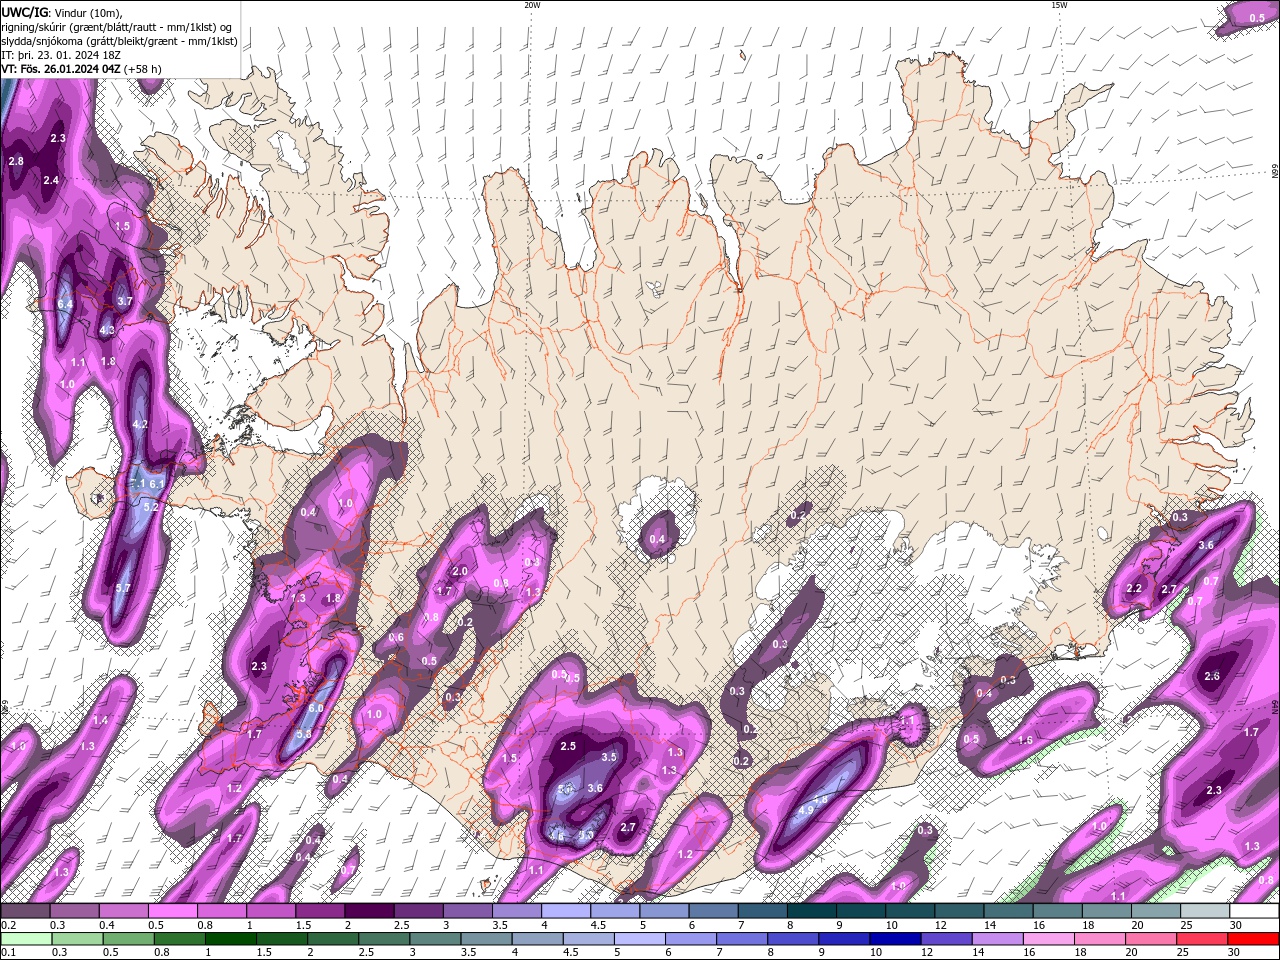1280x960 pixels.
Task: Click the 3.7 precipitation value on the map
Action: pos(125,300)
